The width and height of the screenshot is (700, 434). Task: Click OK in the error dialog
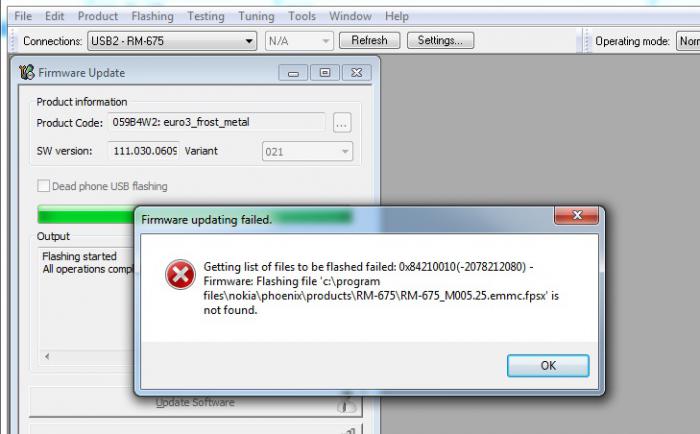(548, 366)
